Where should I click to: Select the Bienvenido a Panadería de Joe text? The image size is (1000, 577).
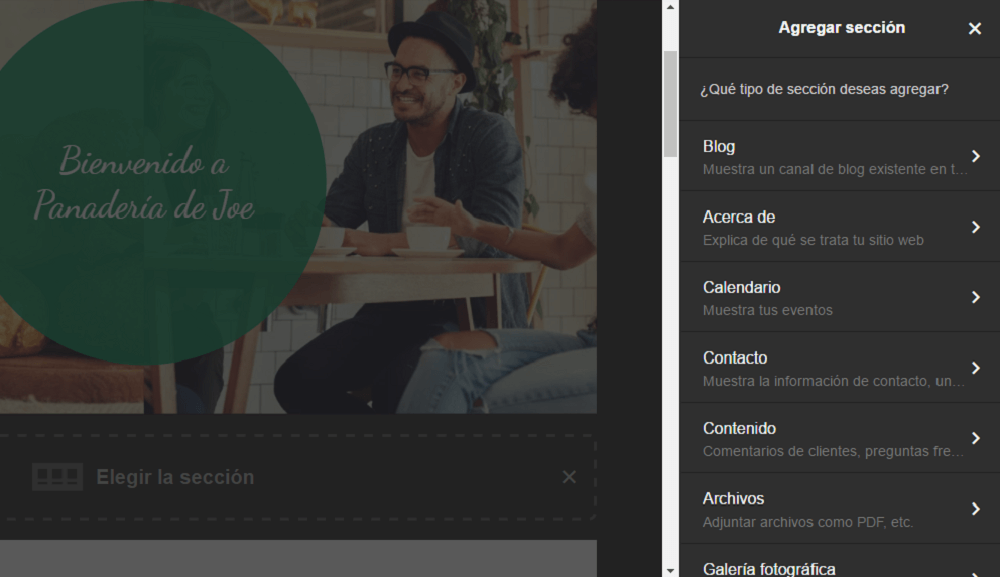(143, 184)
